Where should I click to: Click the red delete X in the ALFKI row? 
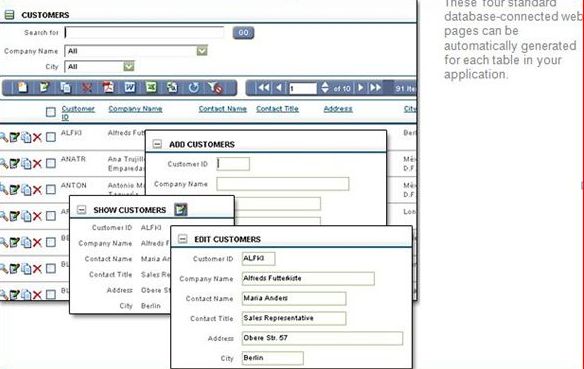click(37, 137)
